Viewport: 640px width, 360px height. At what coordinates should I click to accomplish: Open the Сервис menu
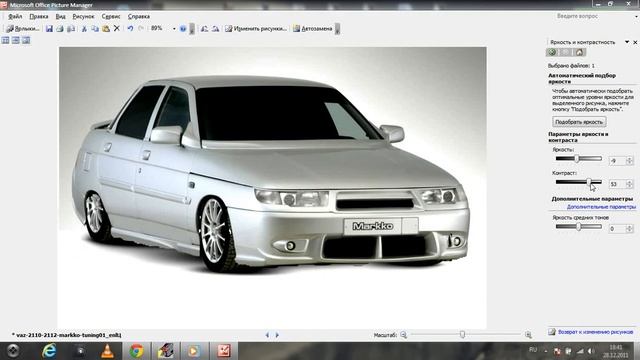tap(111, 16)
